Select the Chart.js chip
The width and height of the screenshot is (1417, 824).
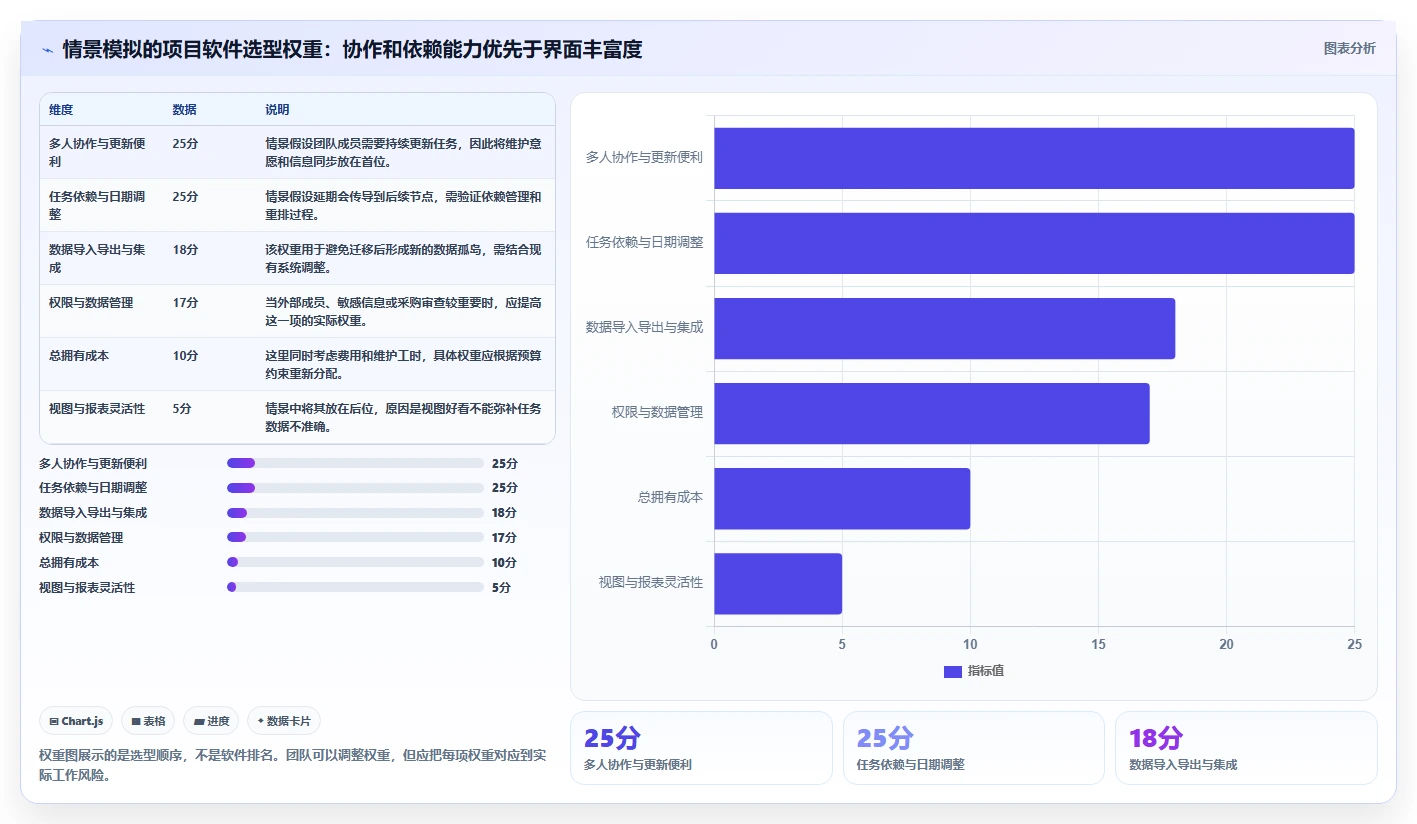point(76,721)
